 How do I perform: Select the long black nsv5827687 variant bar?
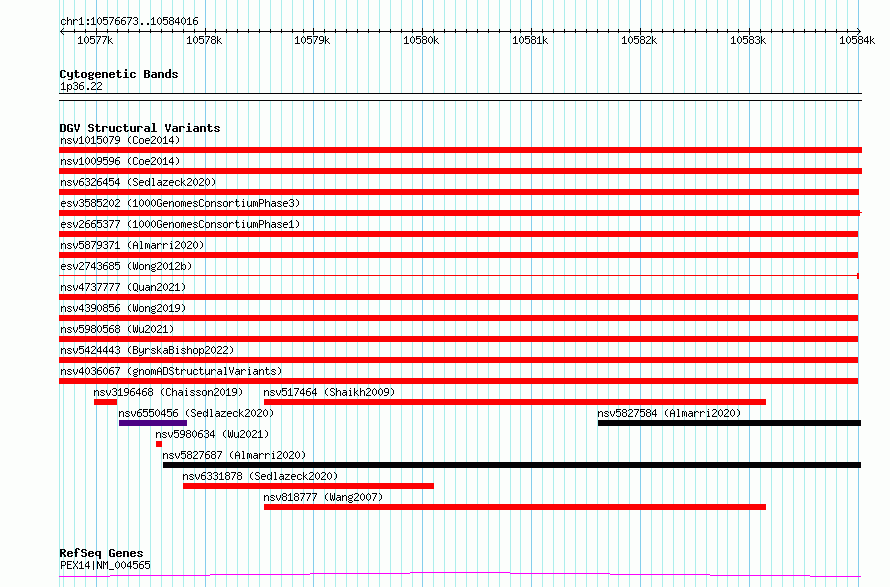[x=512, y=465]
